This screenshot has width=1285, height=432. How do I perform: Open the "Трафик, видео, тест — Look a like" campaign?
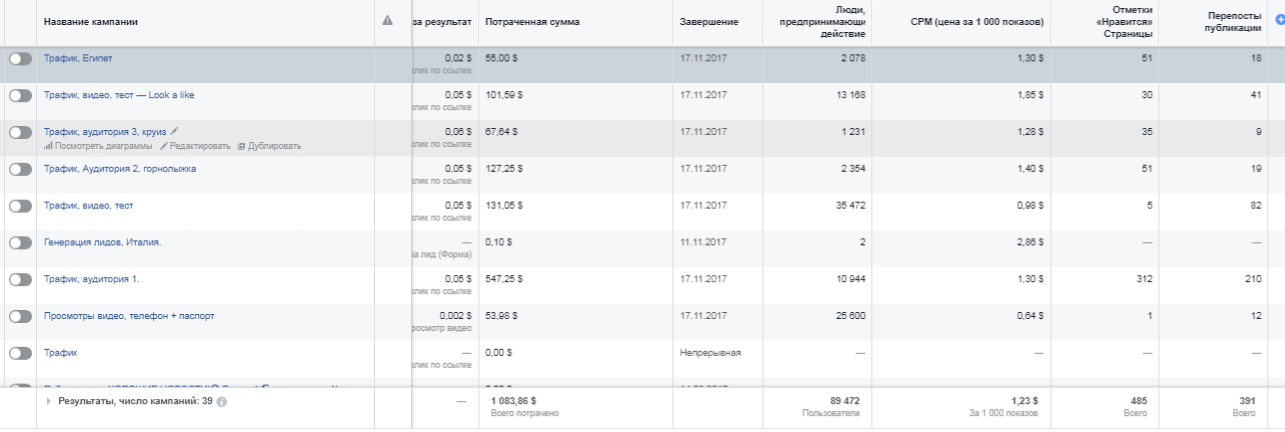point(119,95)
